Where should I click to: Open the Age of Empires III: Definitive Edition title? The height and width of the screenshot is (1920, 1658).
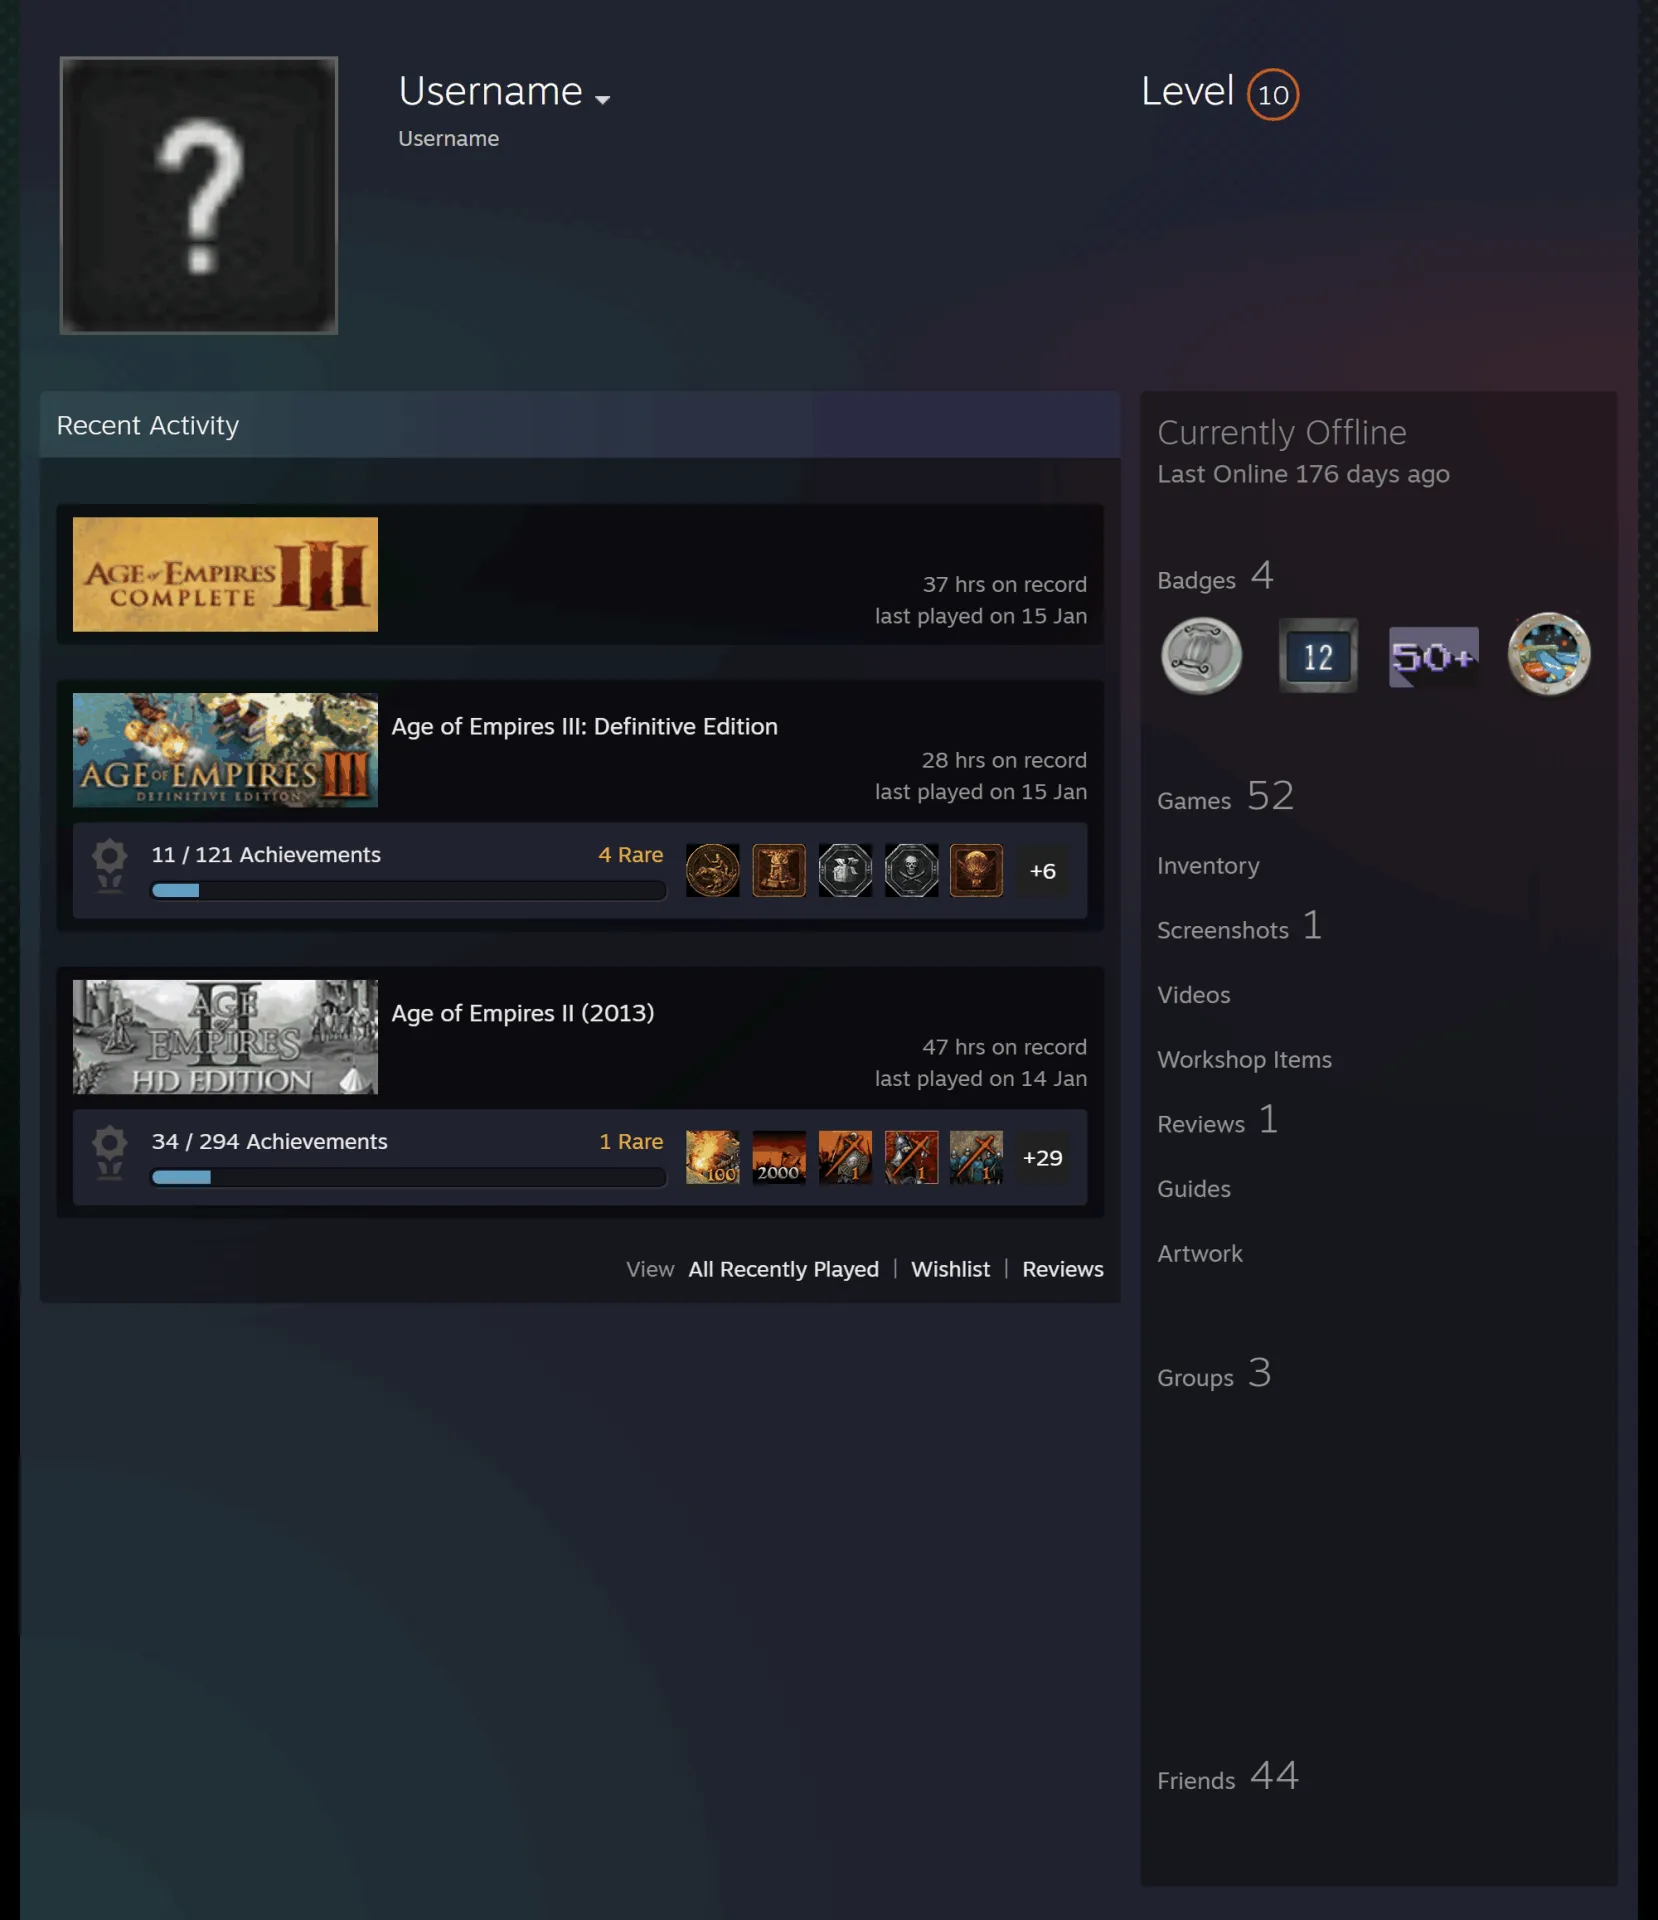[x=584, y=727]
